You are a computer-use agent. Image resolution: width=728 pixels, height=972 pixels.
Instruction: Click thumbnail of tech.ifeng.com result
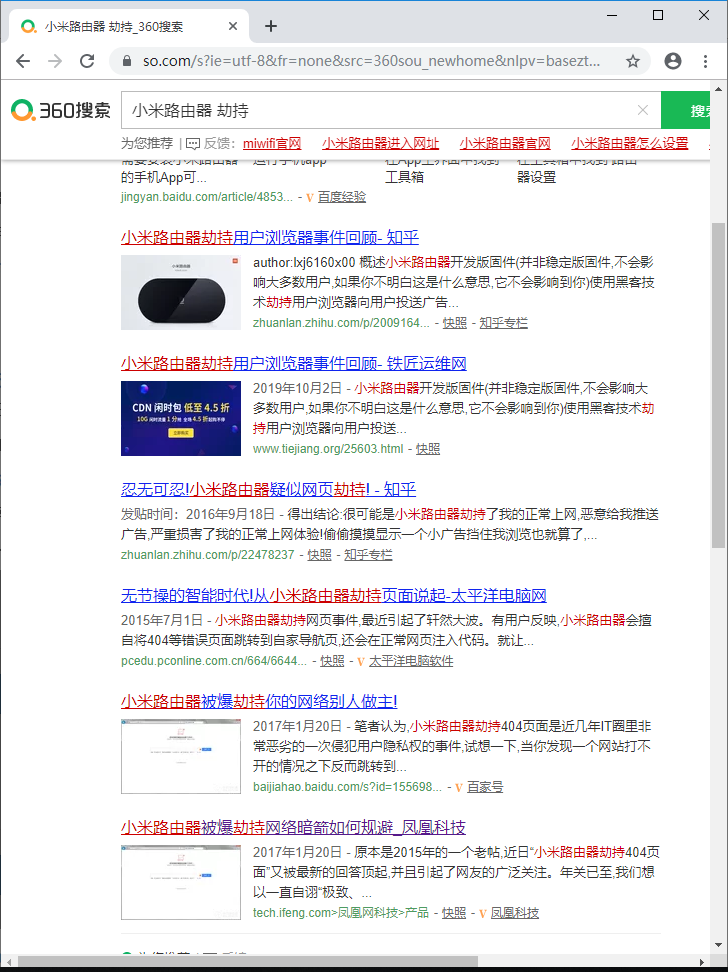pyautogui.click(x=181, y=882)
